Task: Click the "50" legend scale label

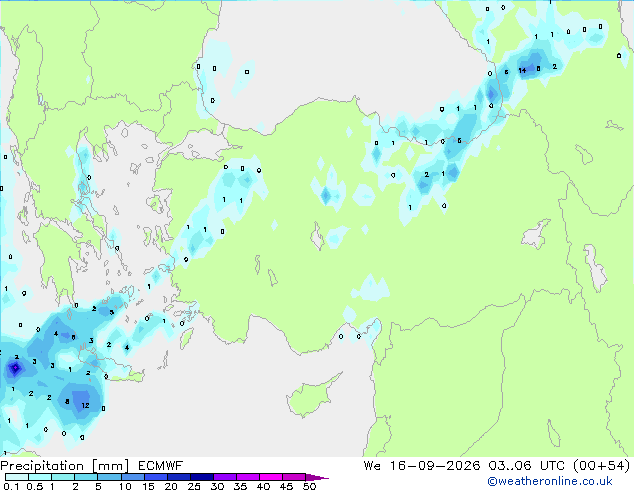Action: pyautogui.click(x=309, y=486)
